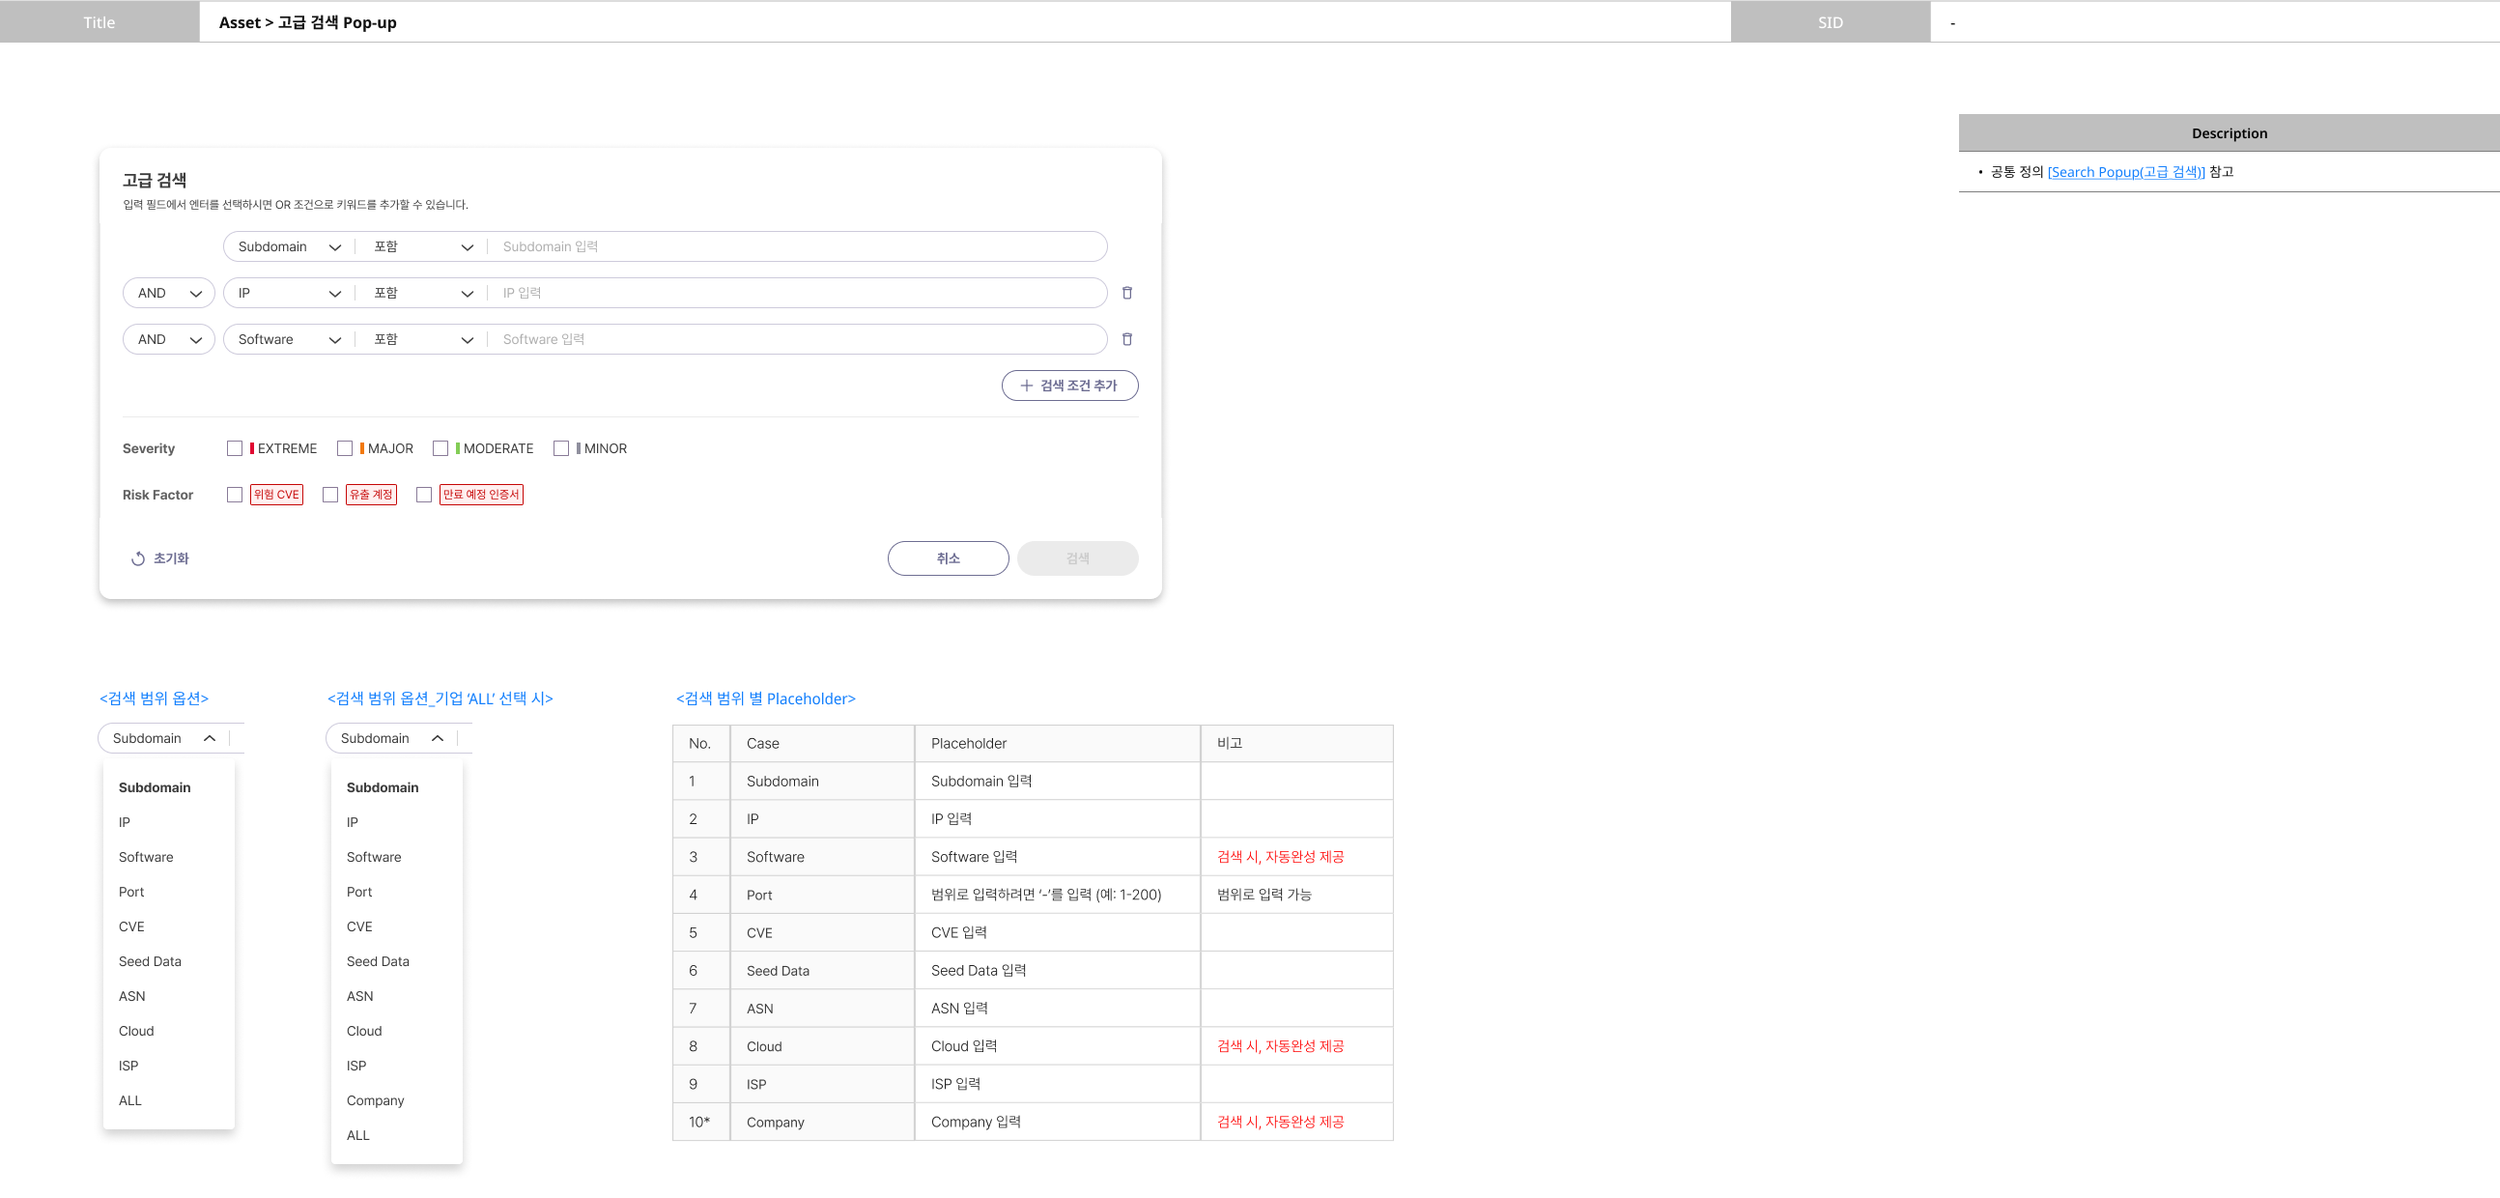Viewport: 2500px width, 1198px height.
Task: Click the plus icon in 검색 조건 추가
Action: (1026, 386)
